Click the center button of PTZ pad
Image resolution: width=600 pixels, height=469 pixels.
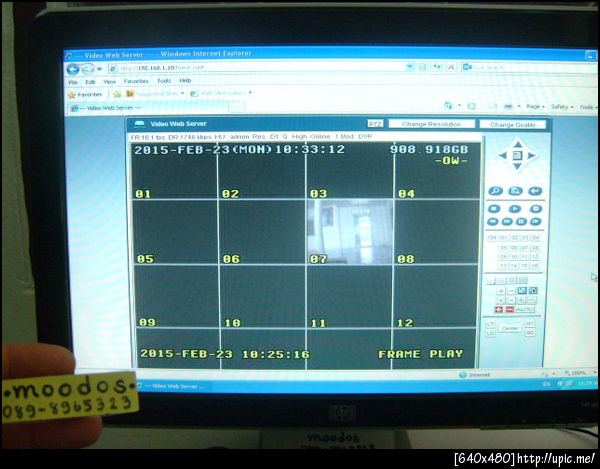click(518, 155)
